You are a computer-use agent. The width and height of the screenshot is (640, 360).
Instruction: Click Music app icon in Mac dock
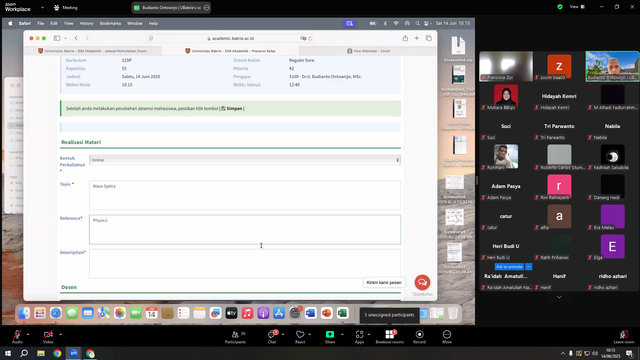coord(247,313)
